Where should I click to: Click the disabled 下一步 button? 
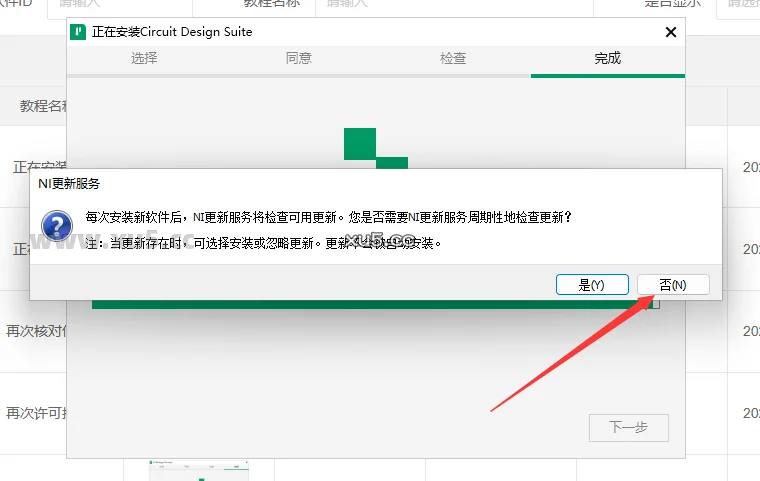point(629,427)
